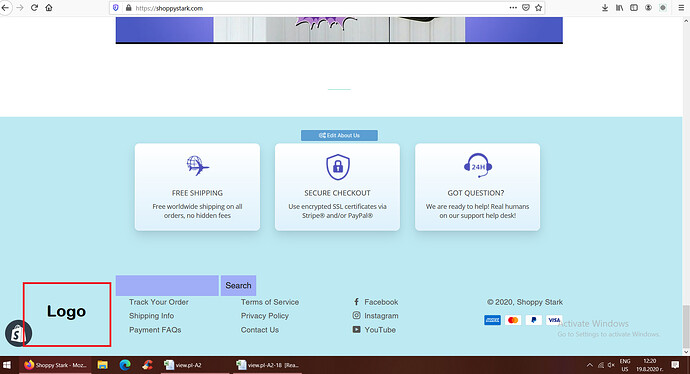Image resolution: width=690 pixels, height=374 pixels.
Task: Visit the Instagram social link
Action: click(375, 316)
